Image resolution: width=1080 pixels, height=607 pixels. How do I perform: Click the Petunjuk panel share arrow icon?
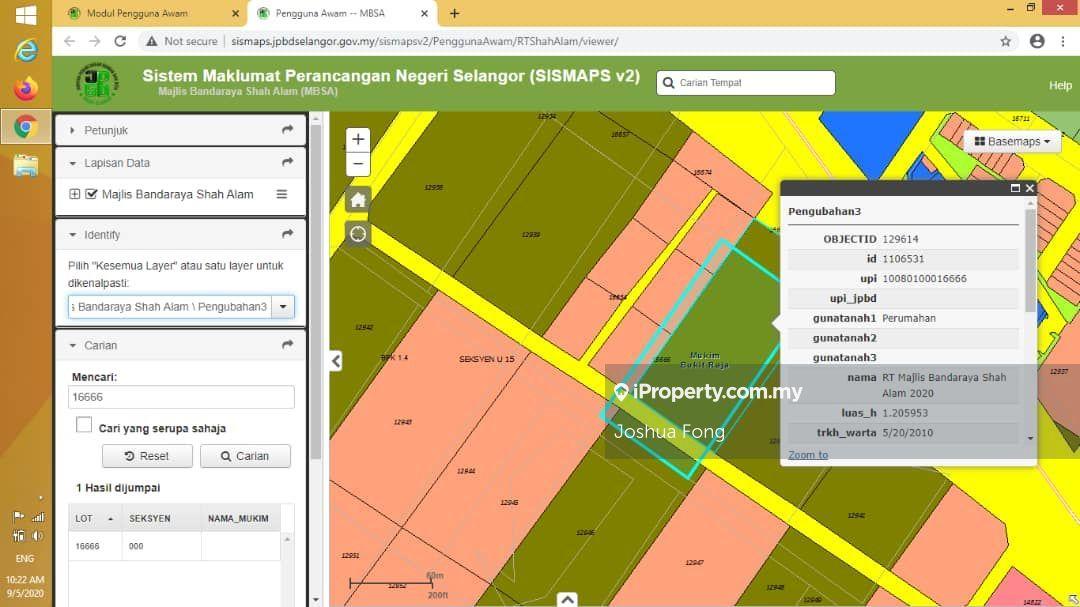[x=288, y=130]
